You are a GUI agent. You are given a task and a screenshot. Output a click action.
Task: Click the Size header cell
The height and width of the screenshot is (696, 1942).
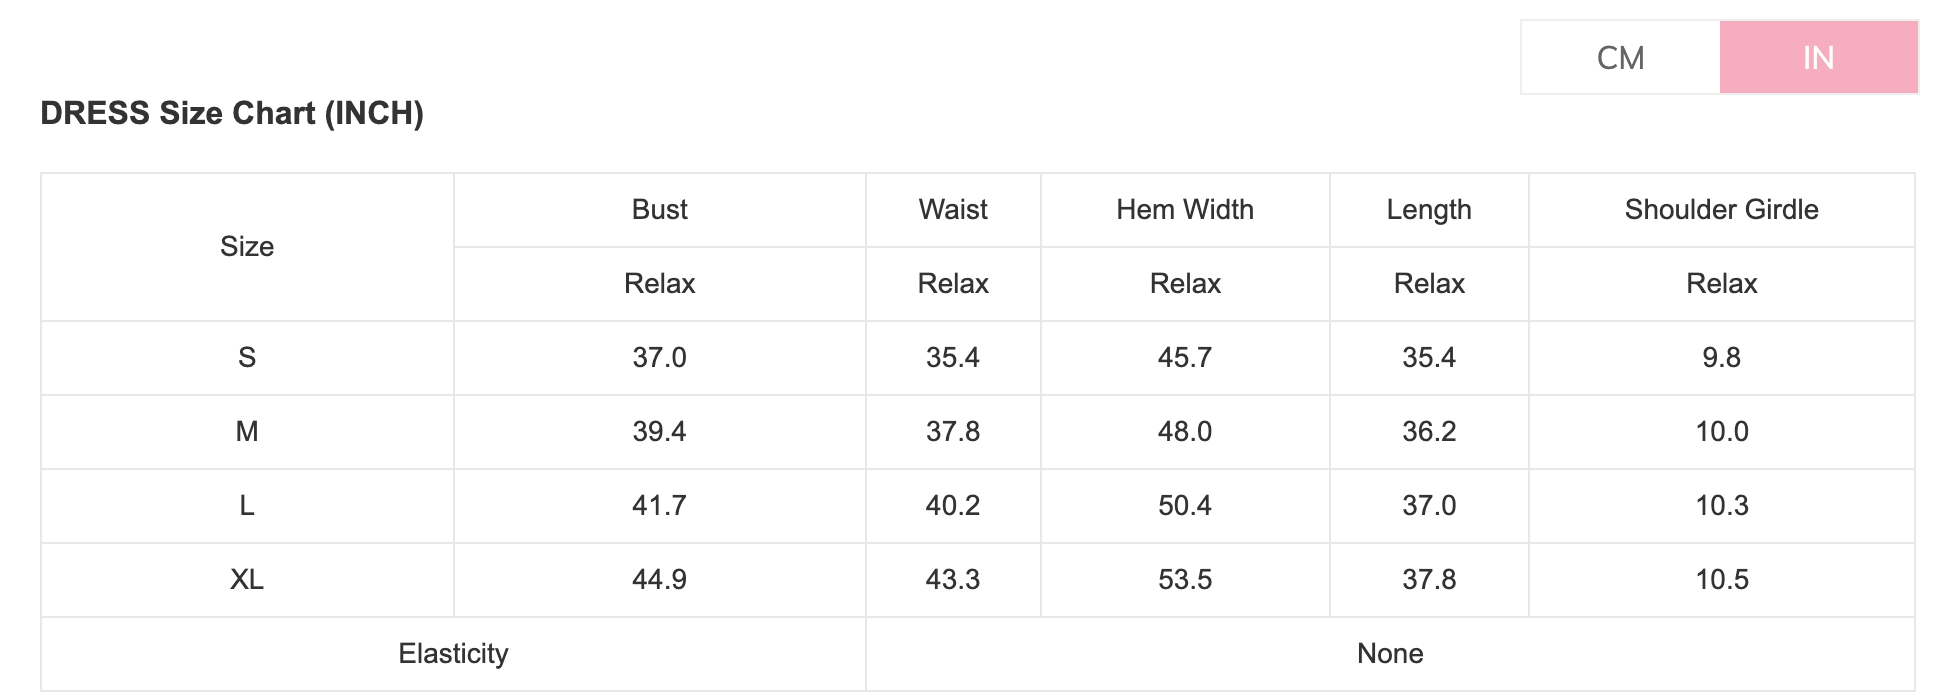point(247,247)
